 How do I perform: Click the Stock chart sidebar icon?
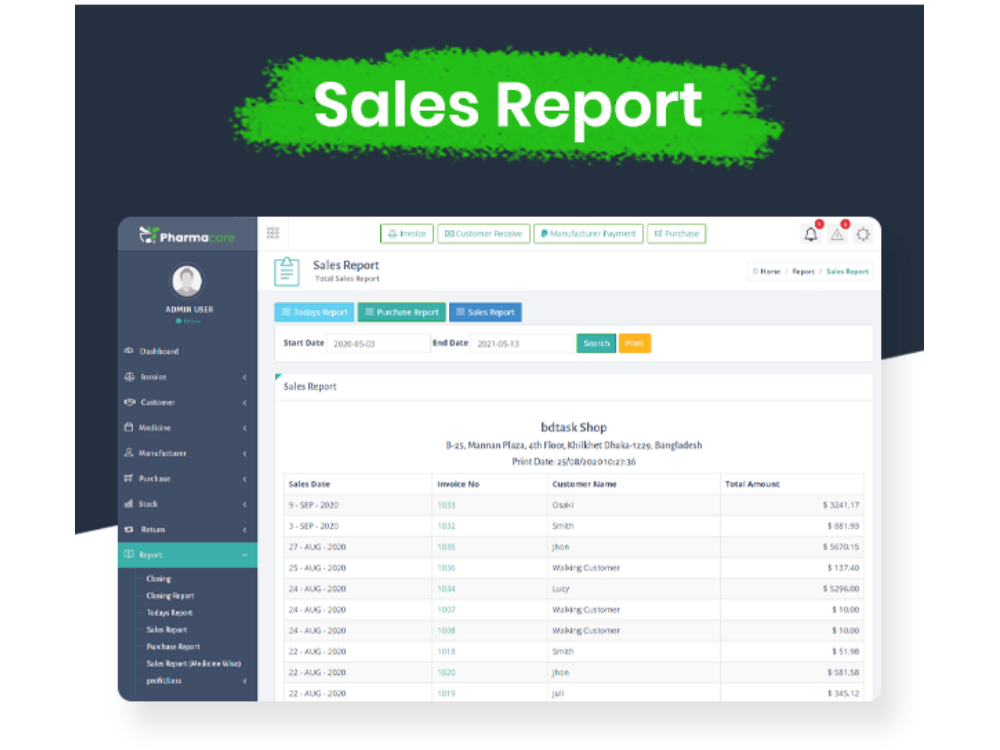(129, 503)
